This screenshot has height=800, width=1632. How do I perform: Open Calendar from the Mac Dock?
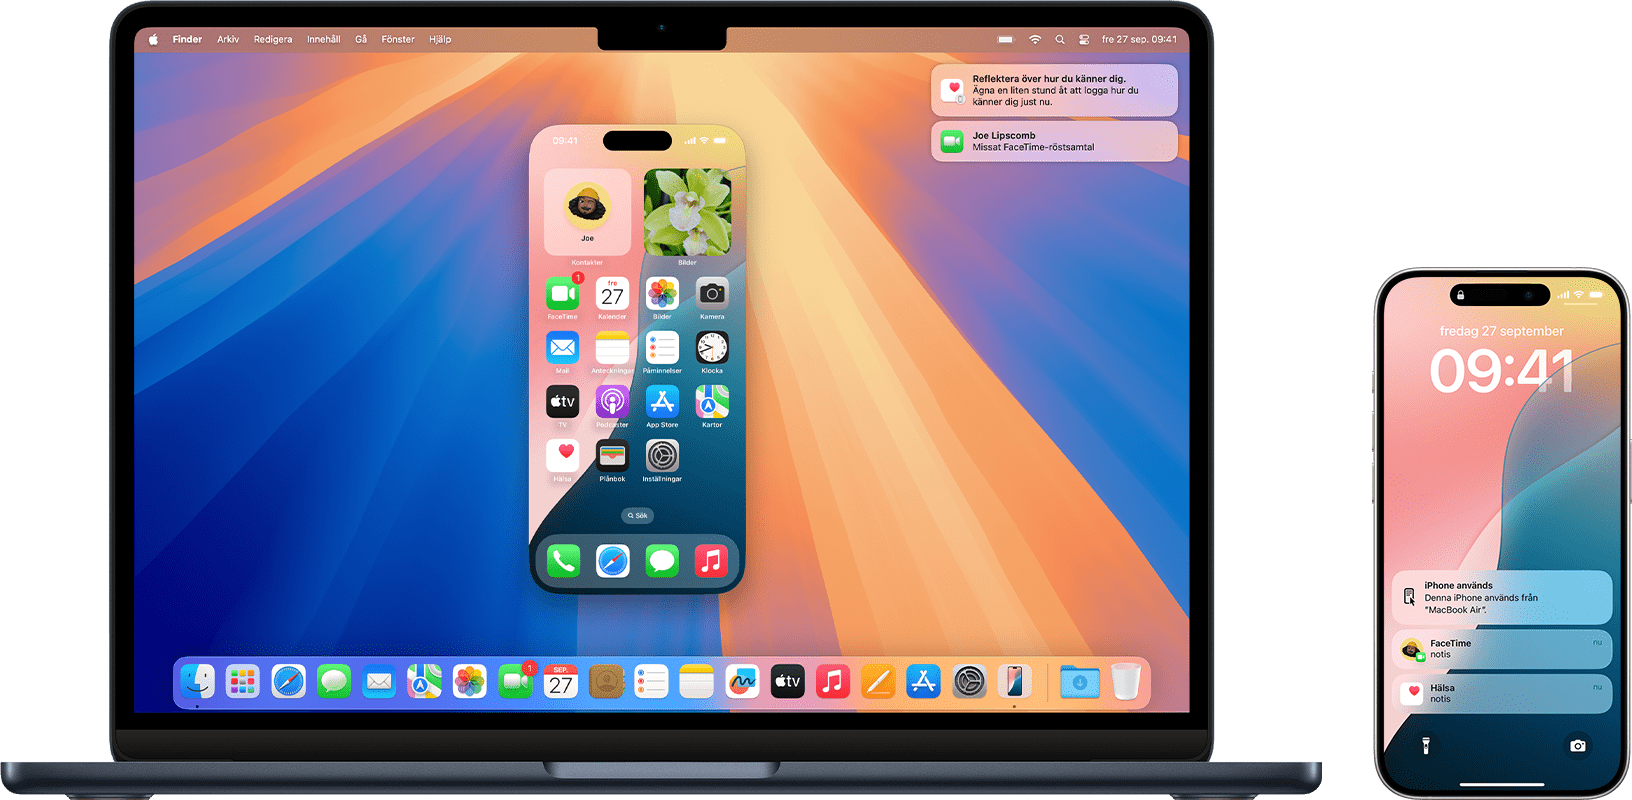[x=560, y=682]
